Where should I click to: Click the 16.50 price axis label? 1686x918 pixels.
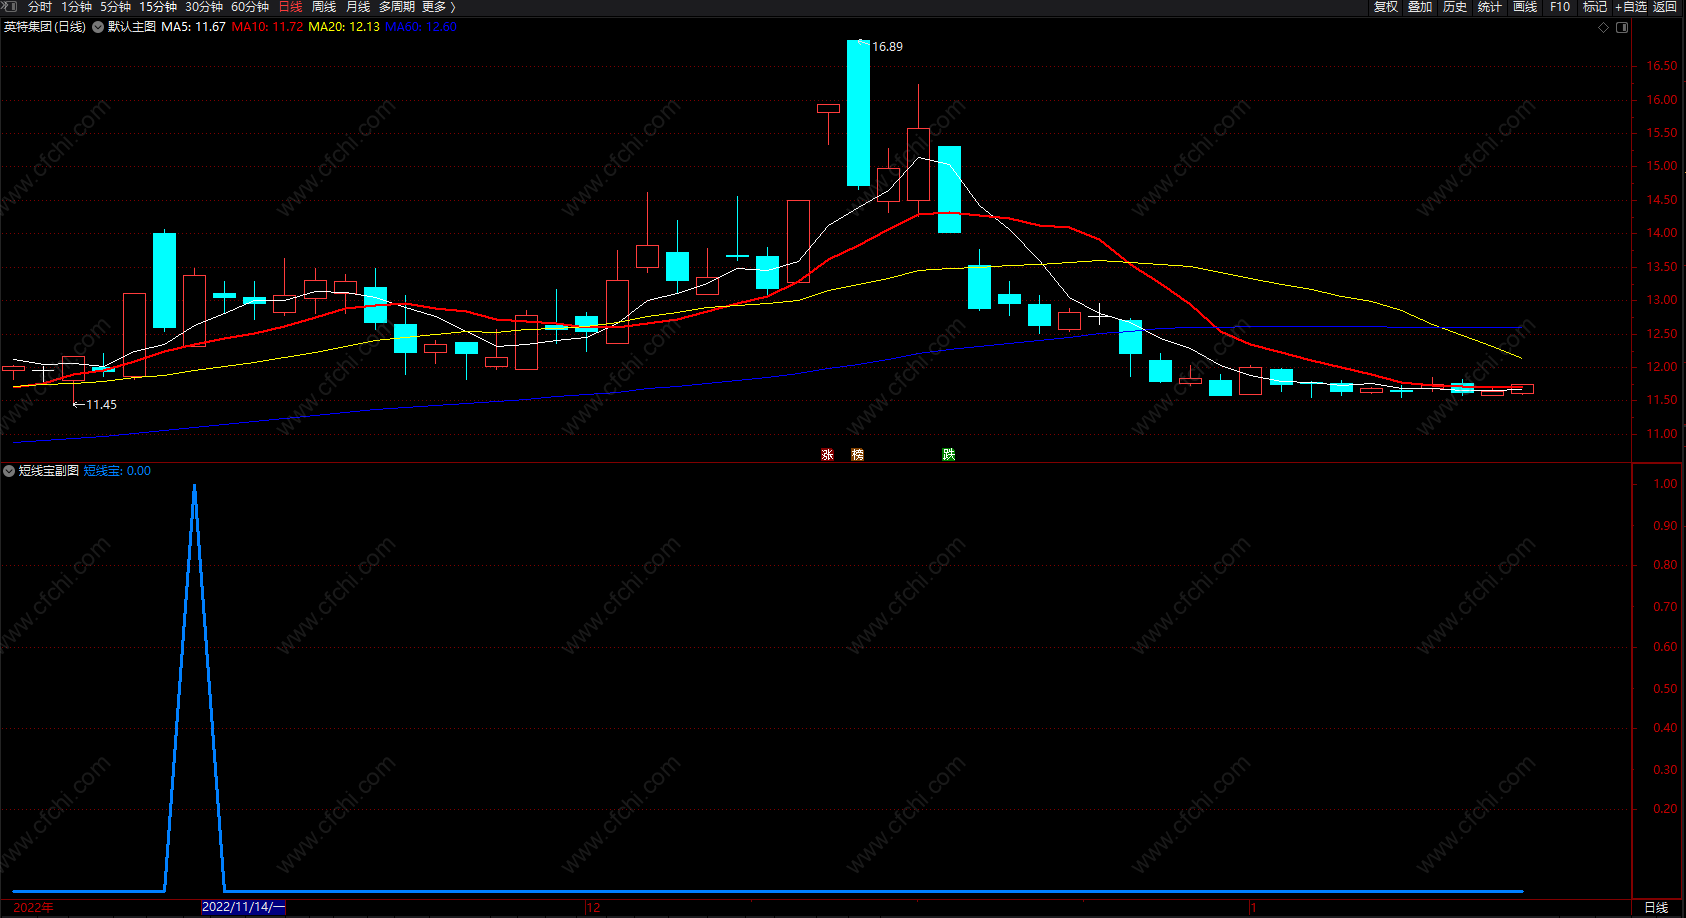point(1662,66)
